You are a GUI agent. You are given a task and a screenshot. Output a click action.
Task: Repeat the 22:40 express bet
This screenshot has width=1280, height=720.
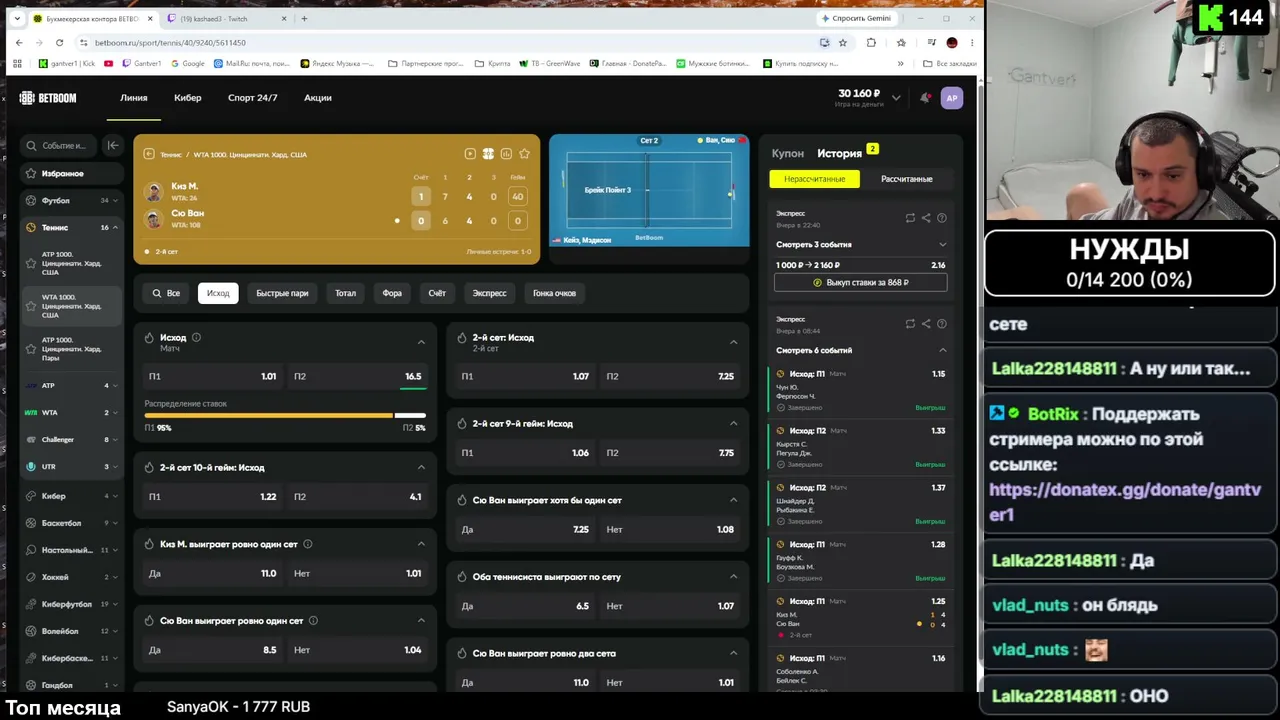click(910, 218)
